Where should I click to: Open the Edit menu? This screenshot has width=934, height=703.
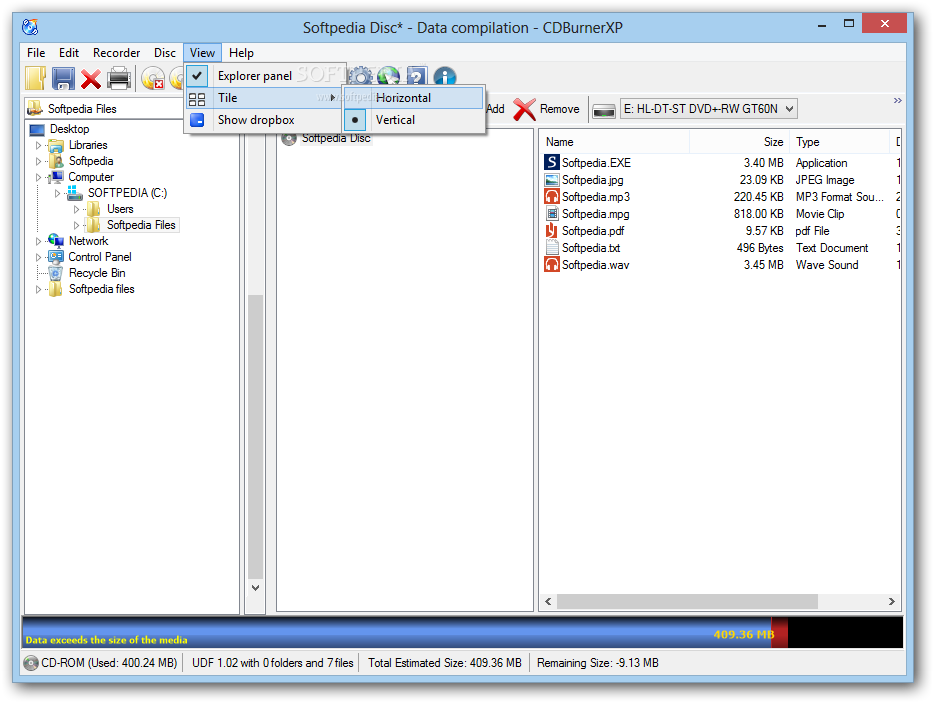pyautogui.click(x=69, y=52)
